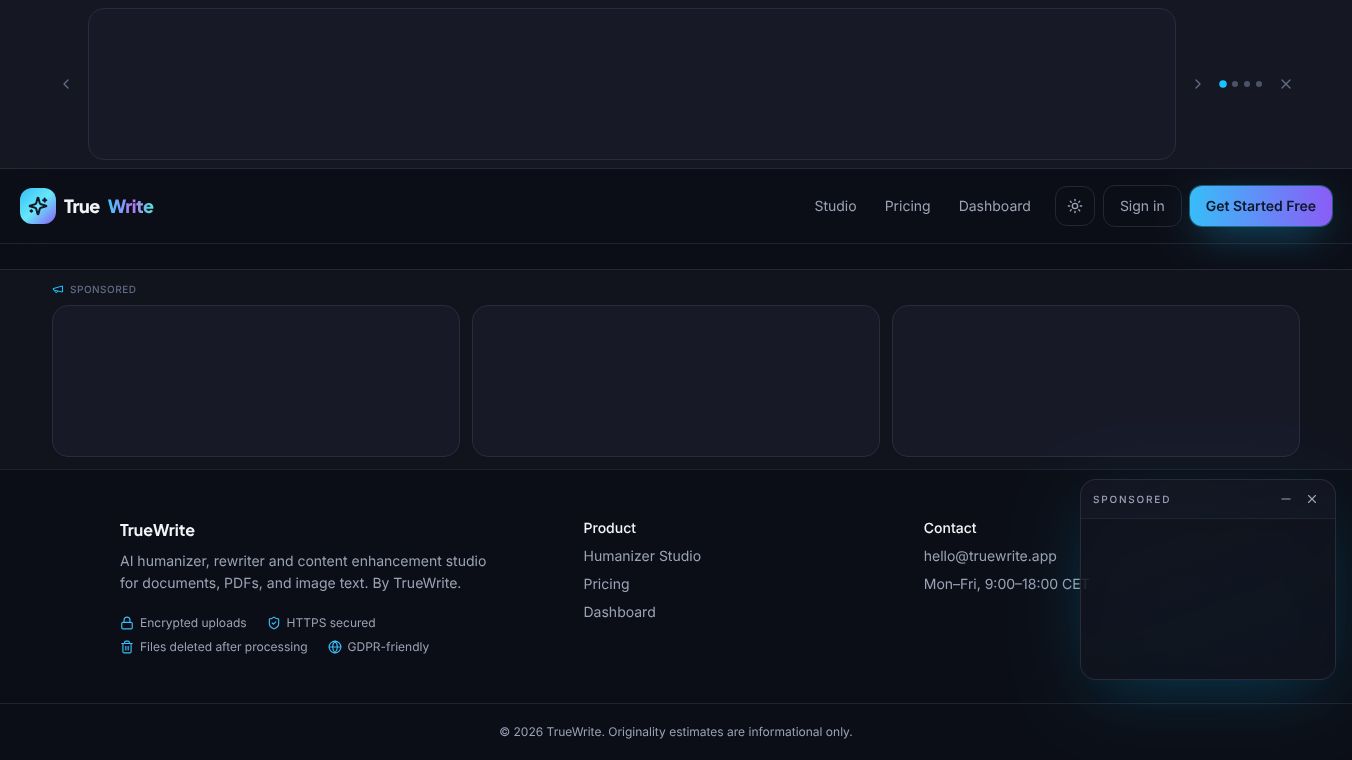The image size is (1352, 760).
Task: Close the Sponsored popup panel
Action: click(x=1312, y=499)
